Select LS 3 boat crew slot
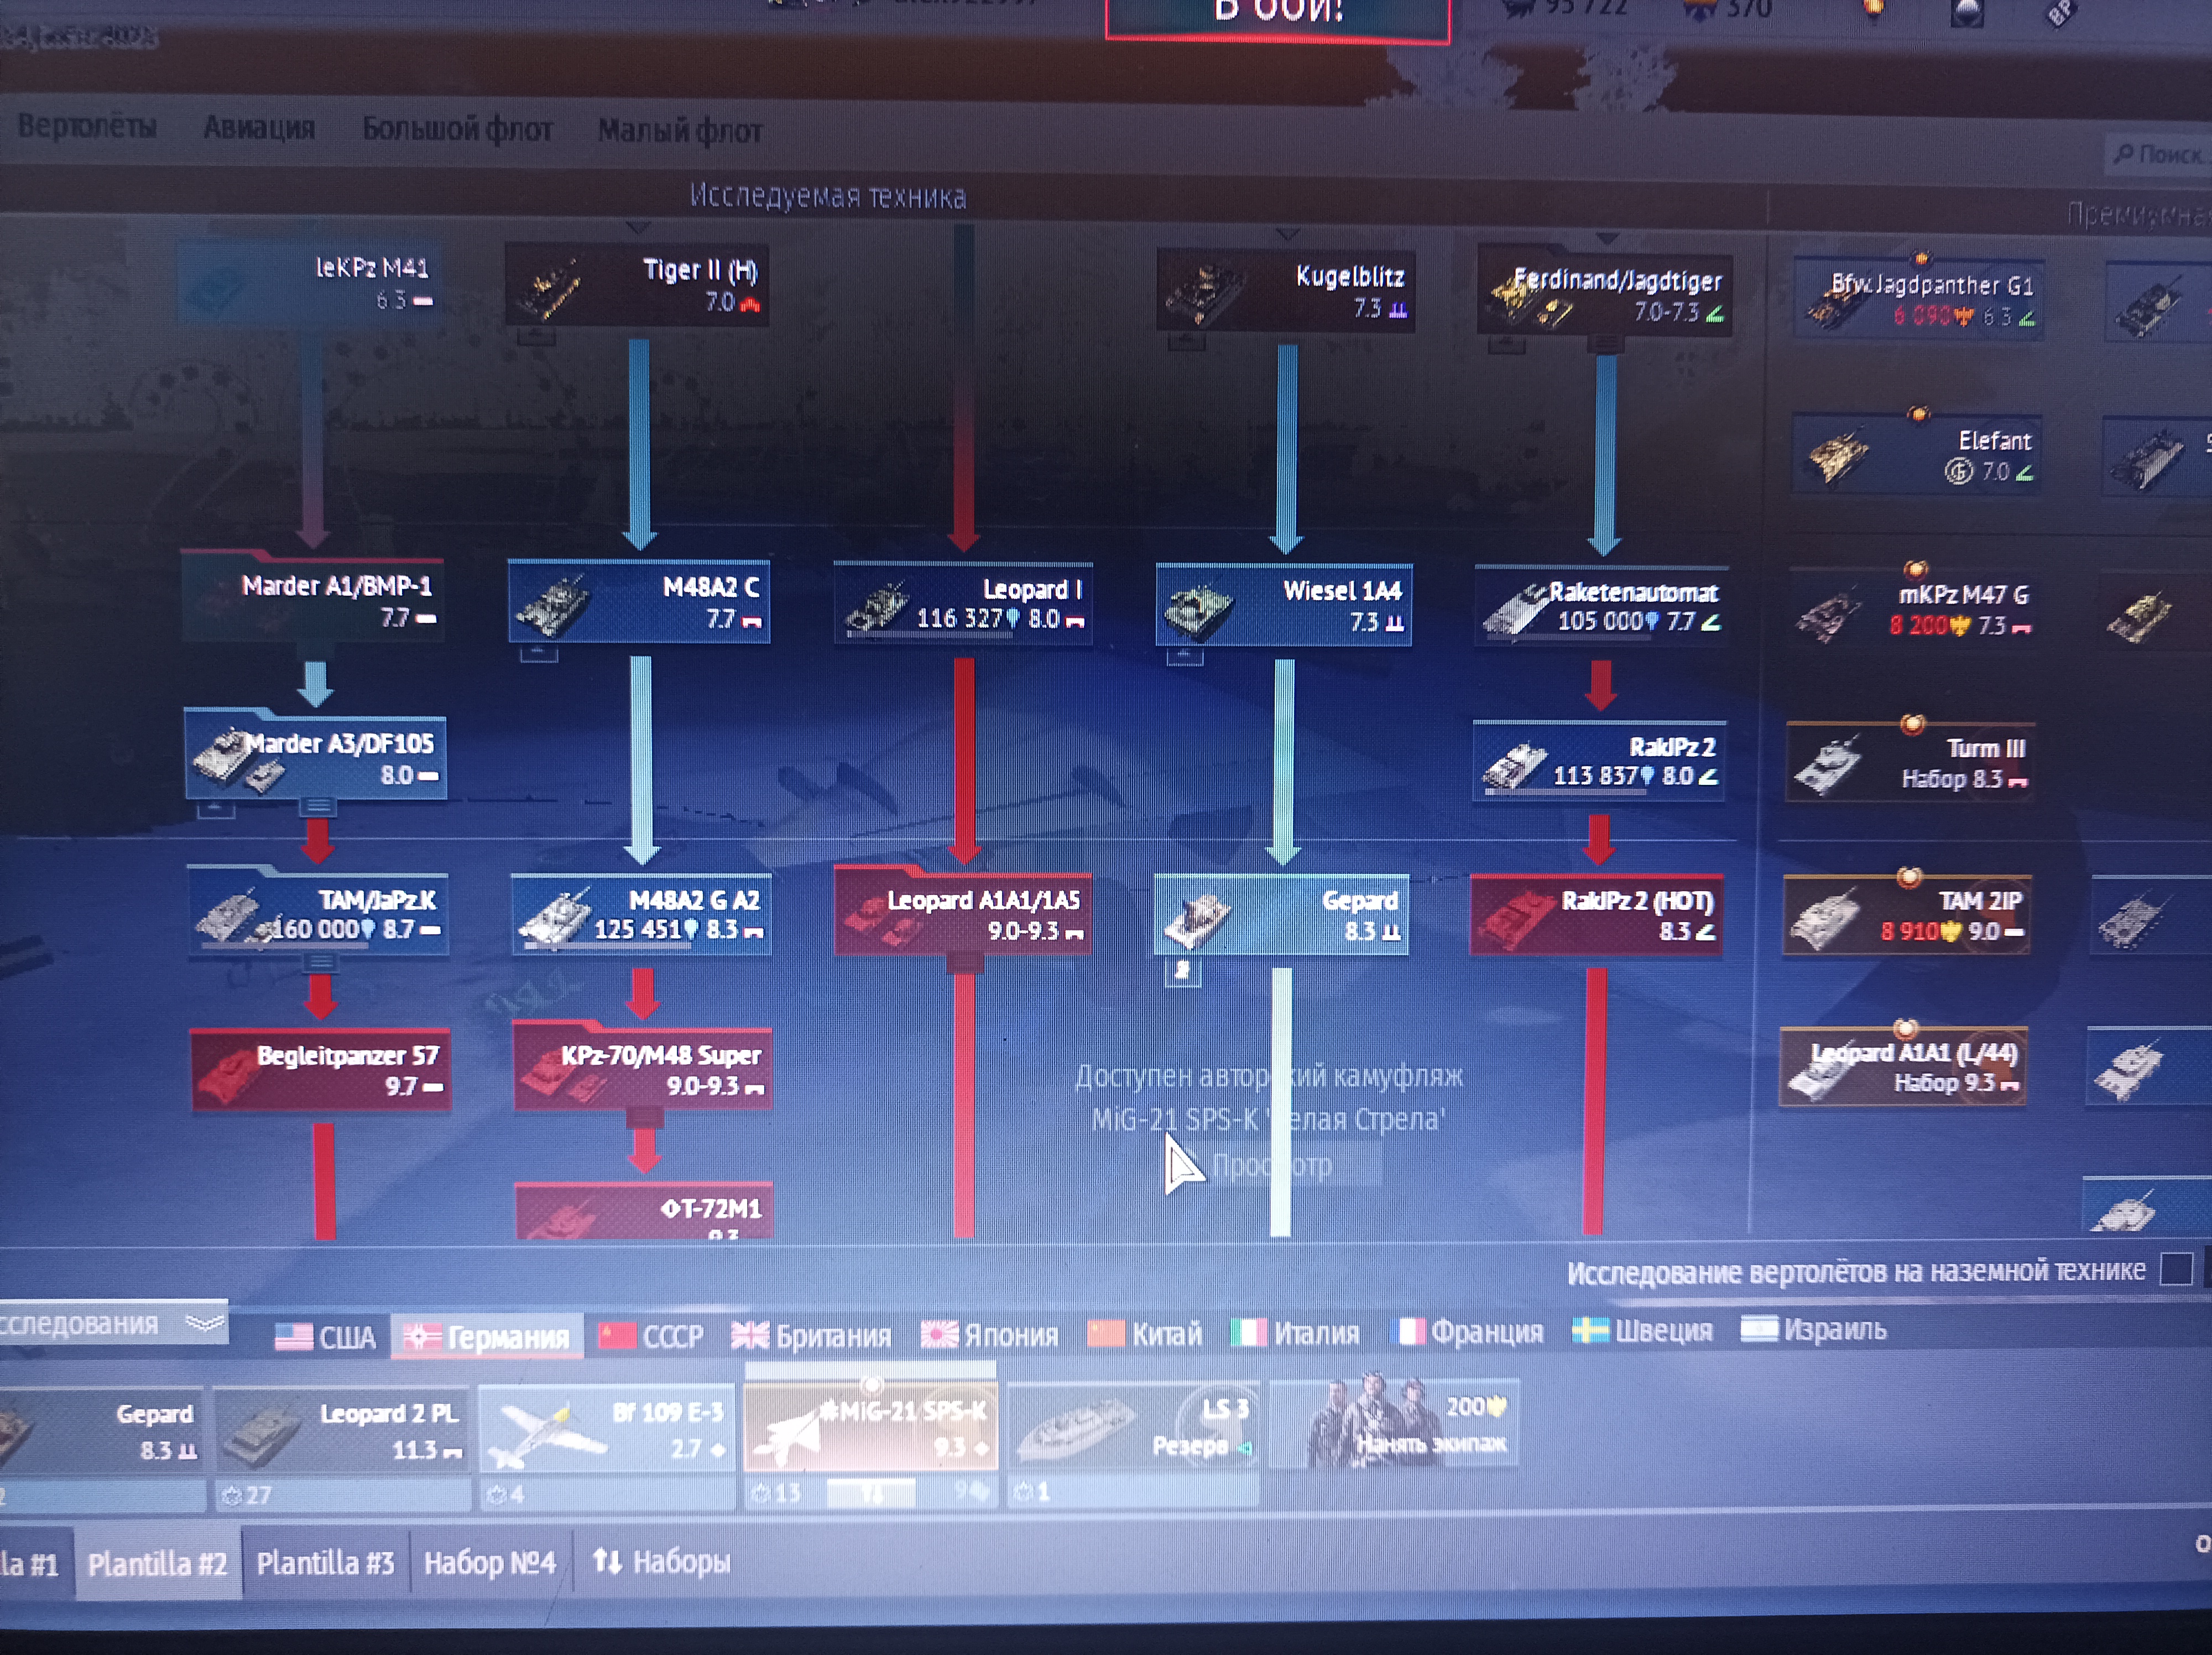 click(x=1133, y=1424)
